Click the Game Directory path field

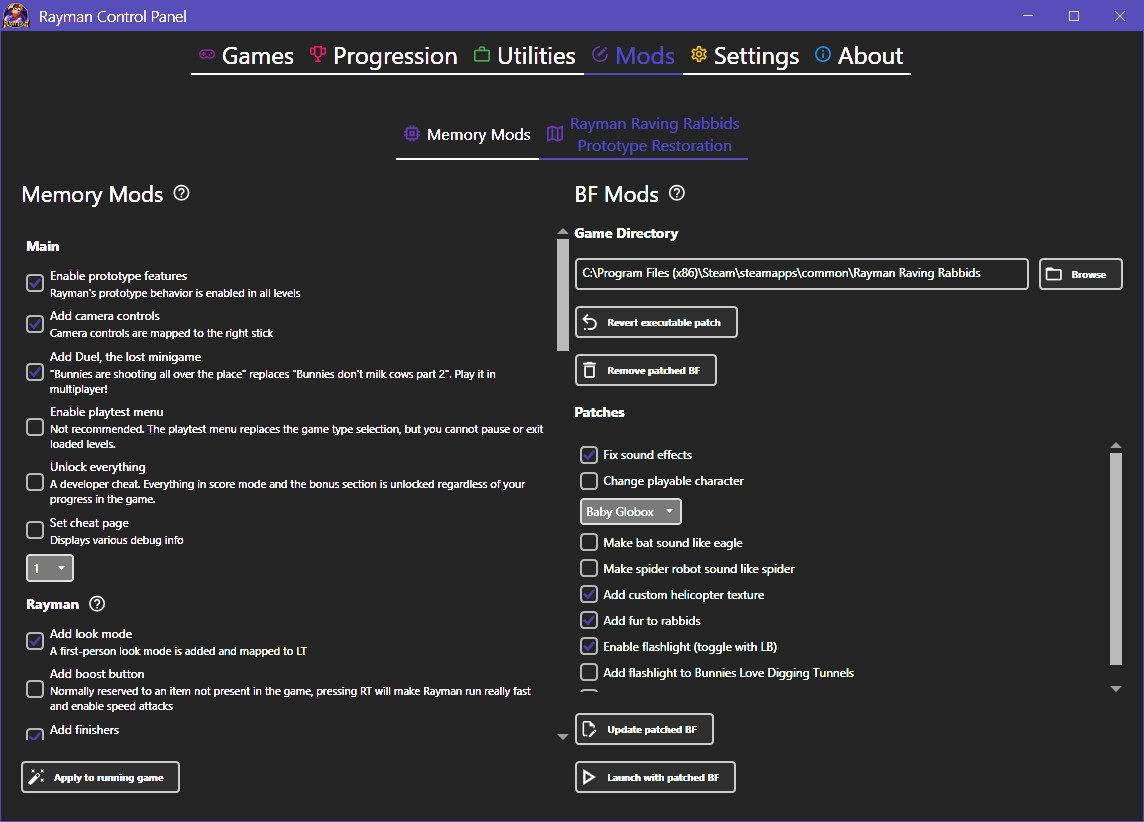point(800,273)
